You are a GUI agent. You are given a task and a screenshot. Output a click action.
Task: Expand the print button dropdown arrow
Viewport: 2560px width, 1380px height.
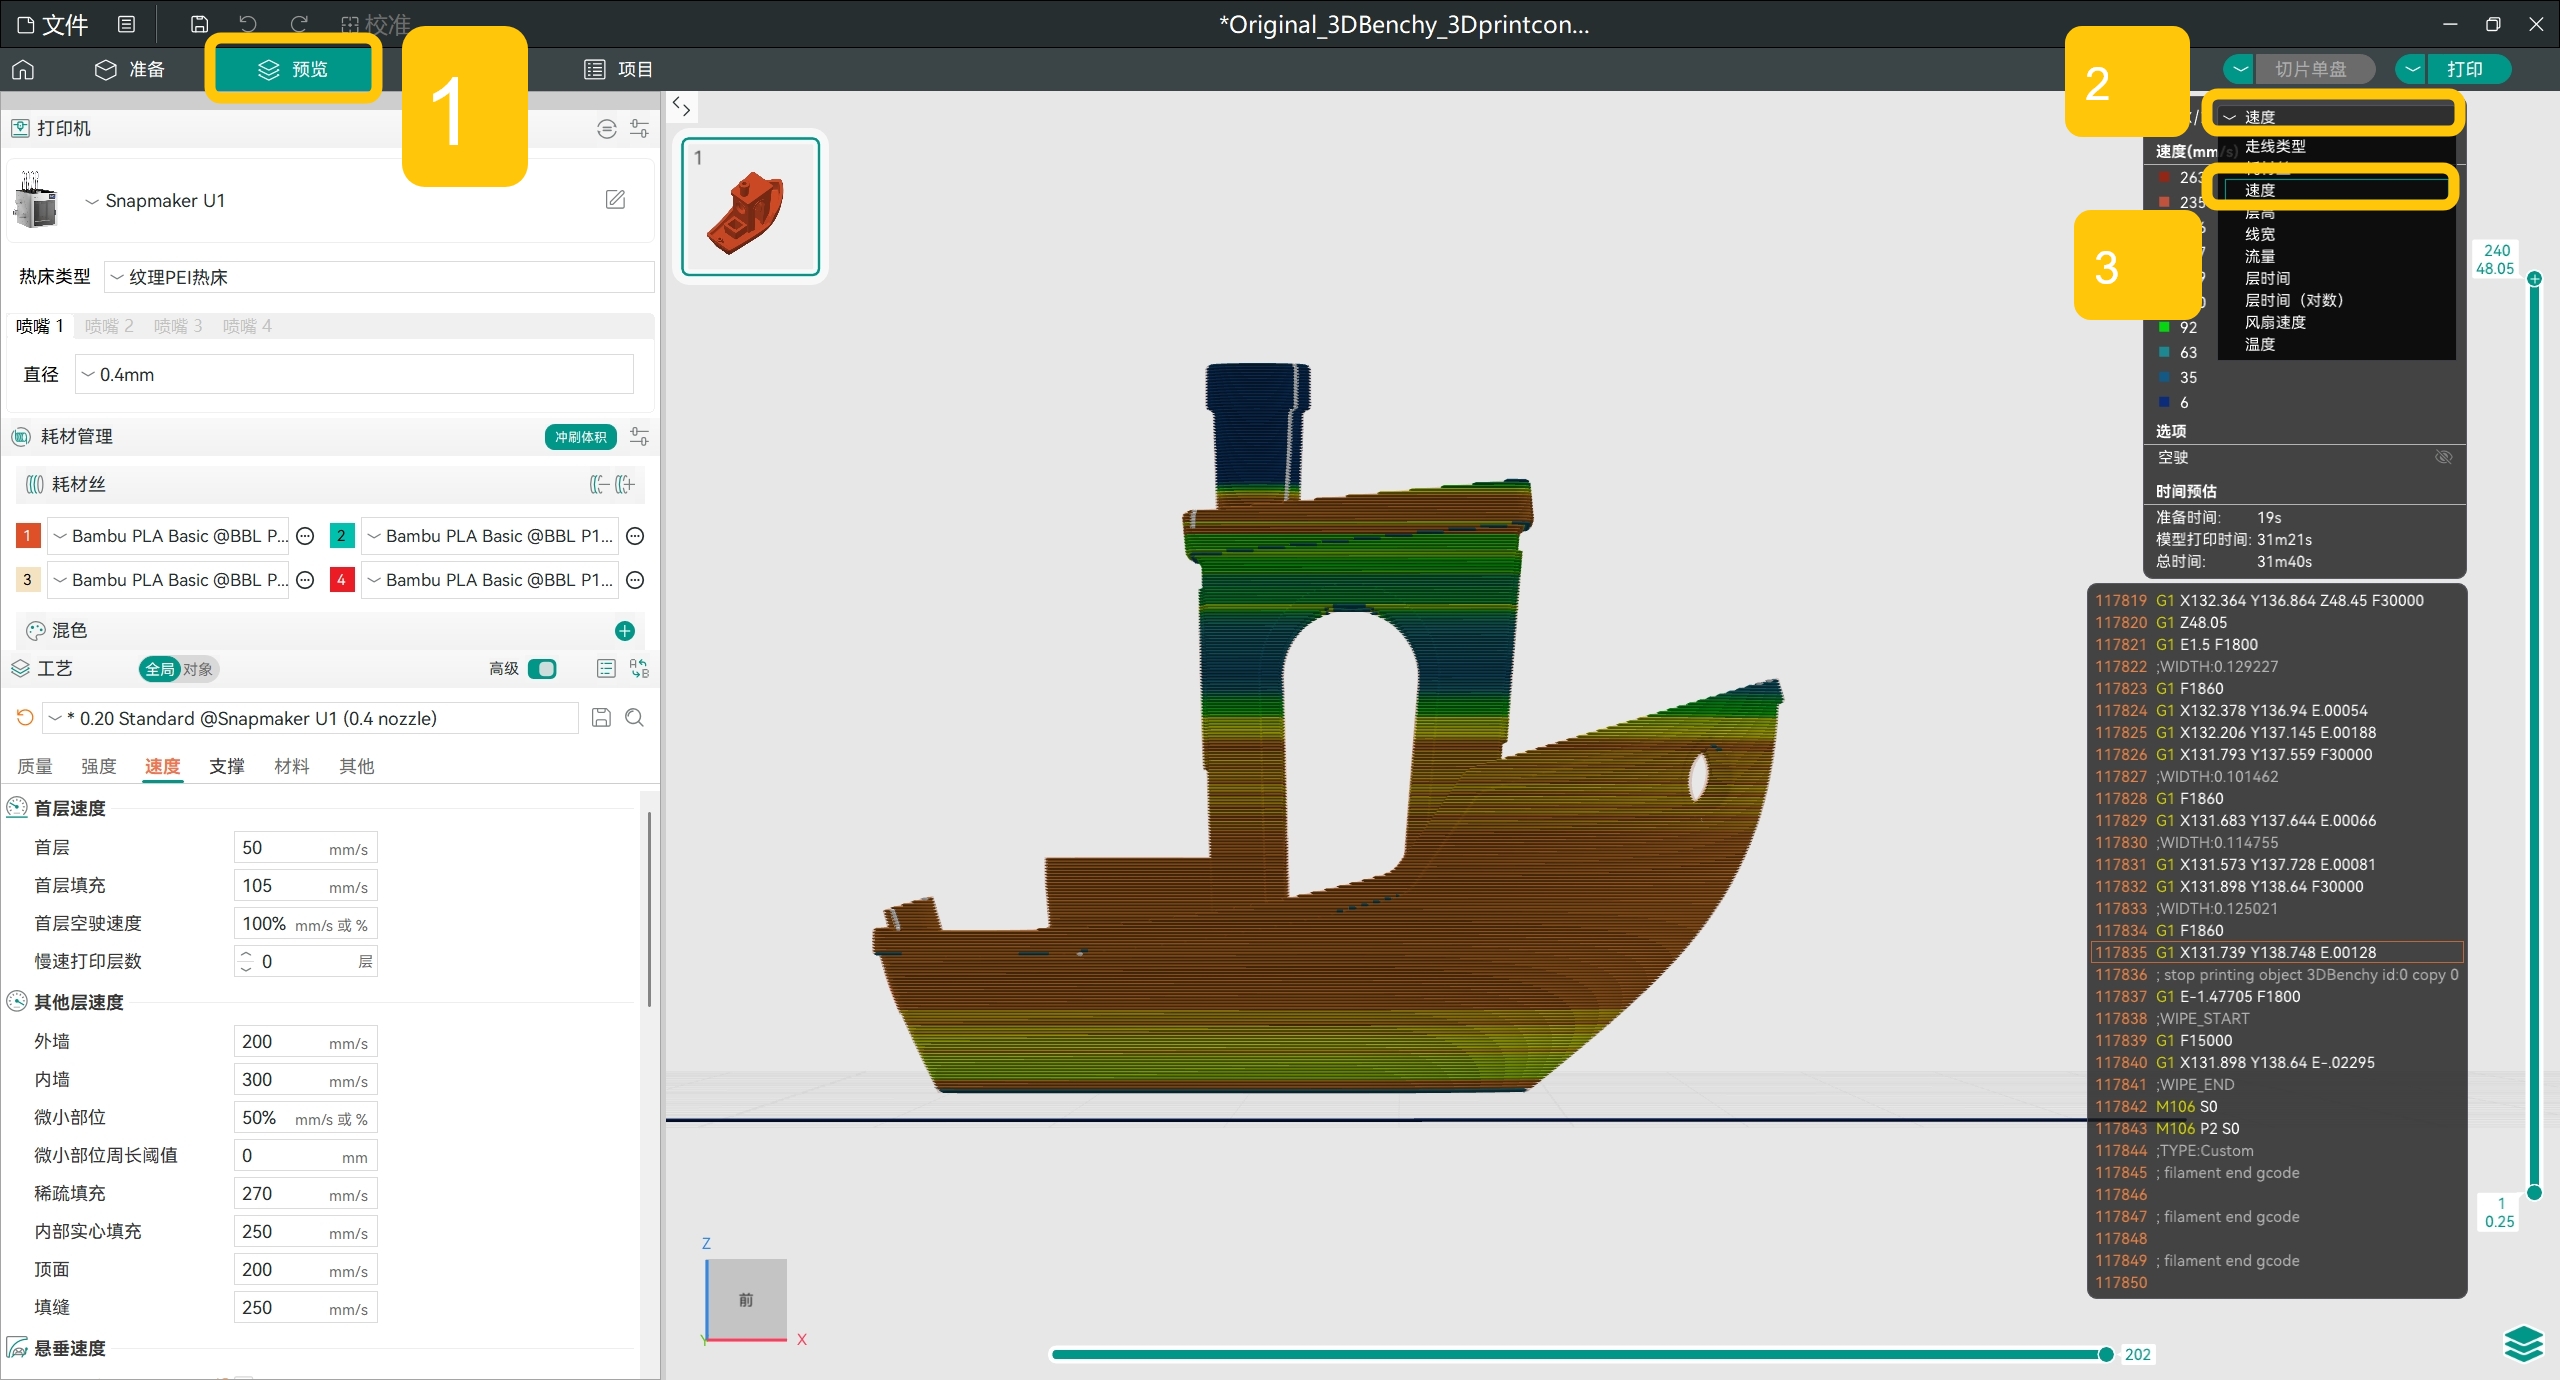point(2412,69)
